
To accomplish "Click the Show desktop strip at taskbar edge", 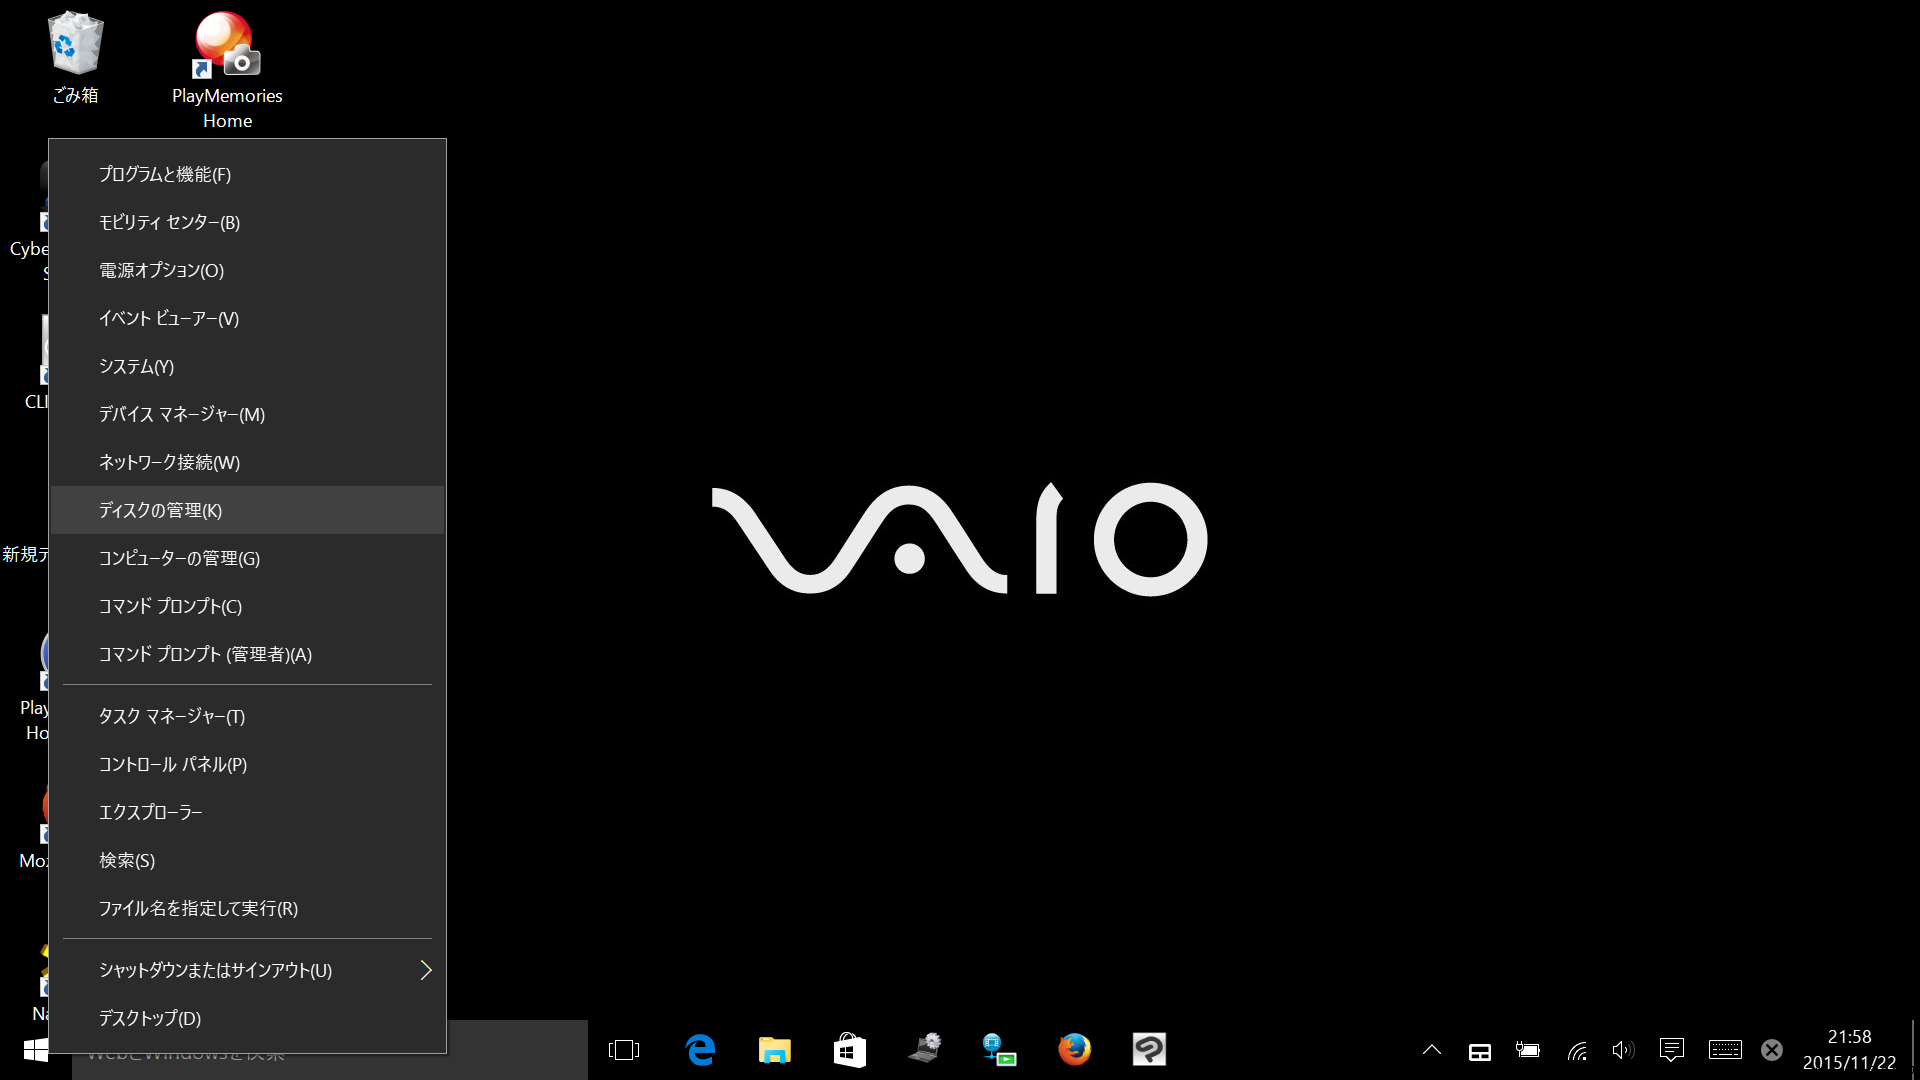I will pyautogui.click(x=1914, y=1050).
